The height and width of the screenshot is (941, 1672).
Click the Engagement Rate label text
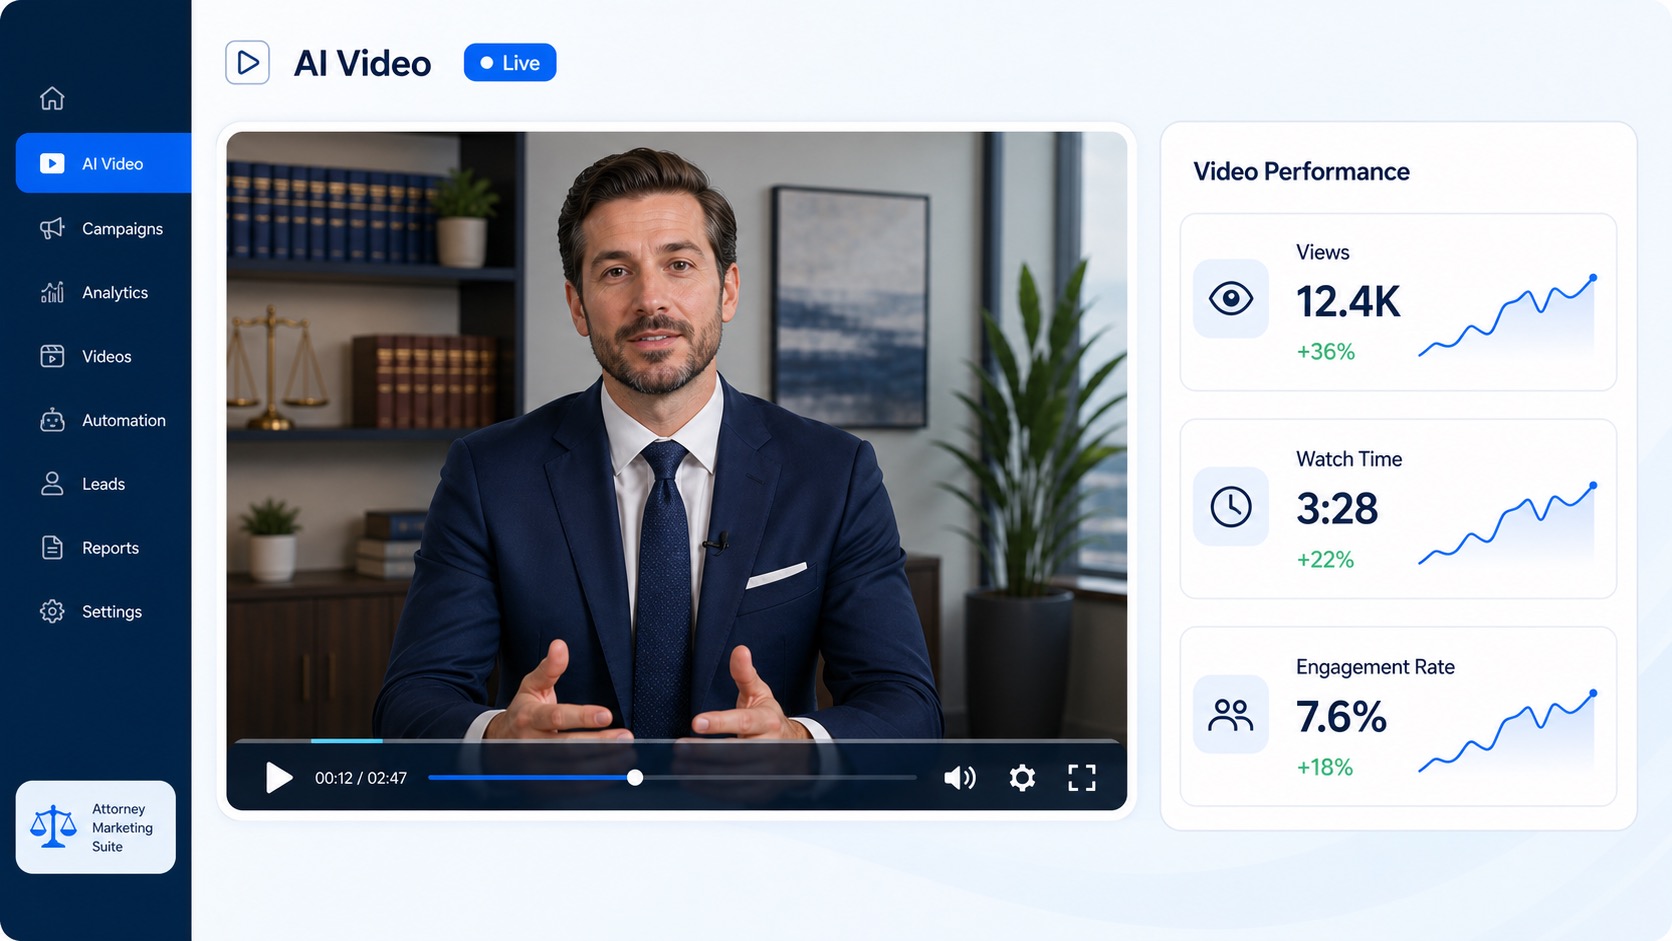point(1375,667)
